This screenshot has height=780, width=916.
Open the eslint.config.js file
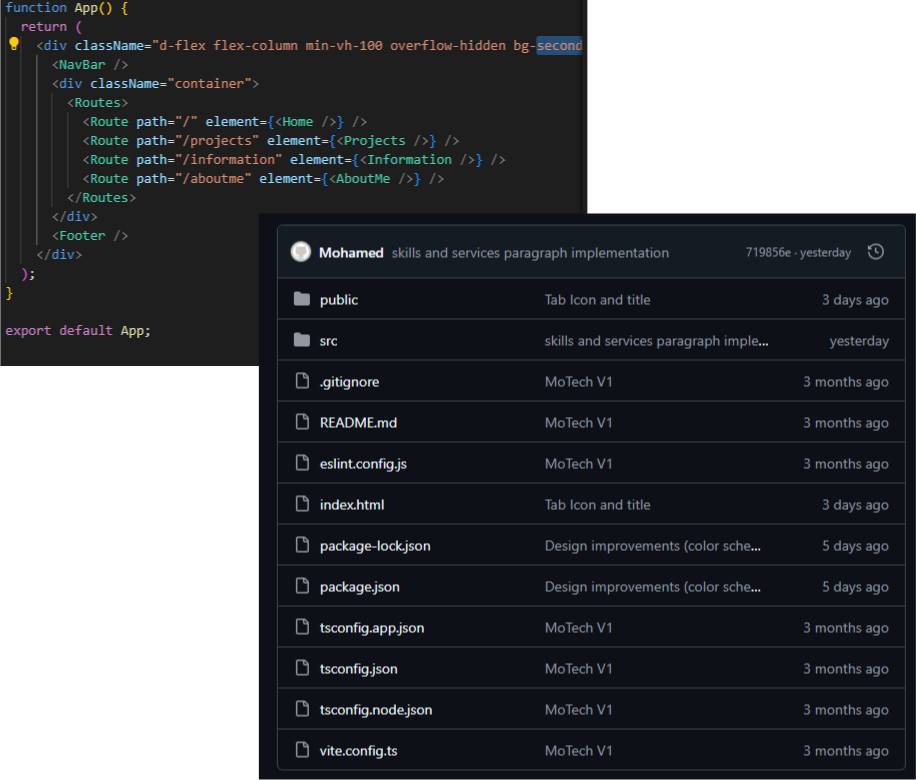(x=363, y=464)
